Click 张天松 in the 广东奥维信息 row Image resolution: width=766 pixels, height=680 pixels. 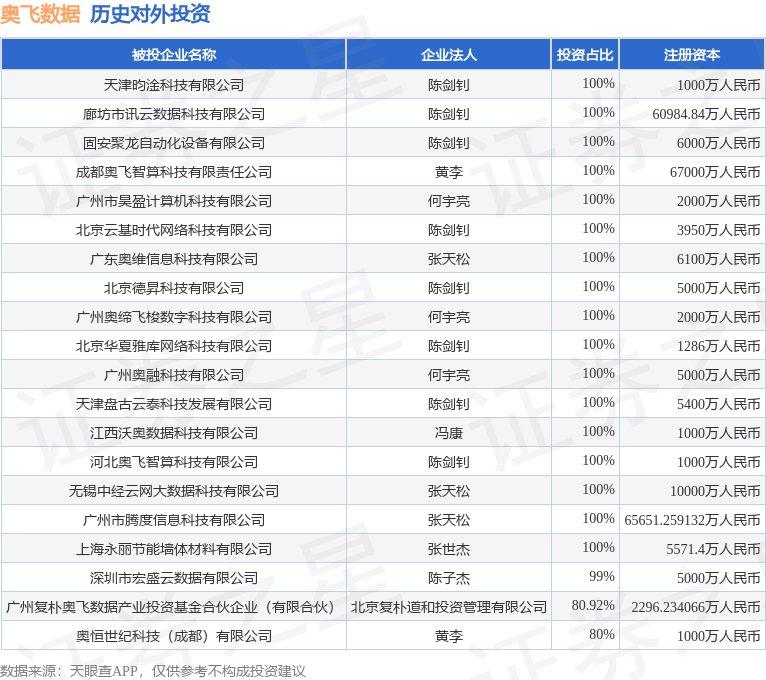click(448, 259)
